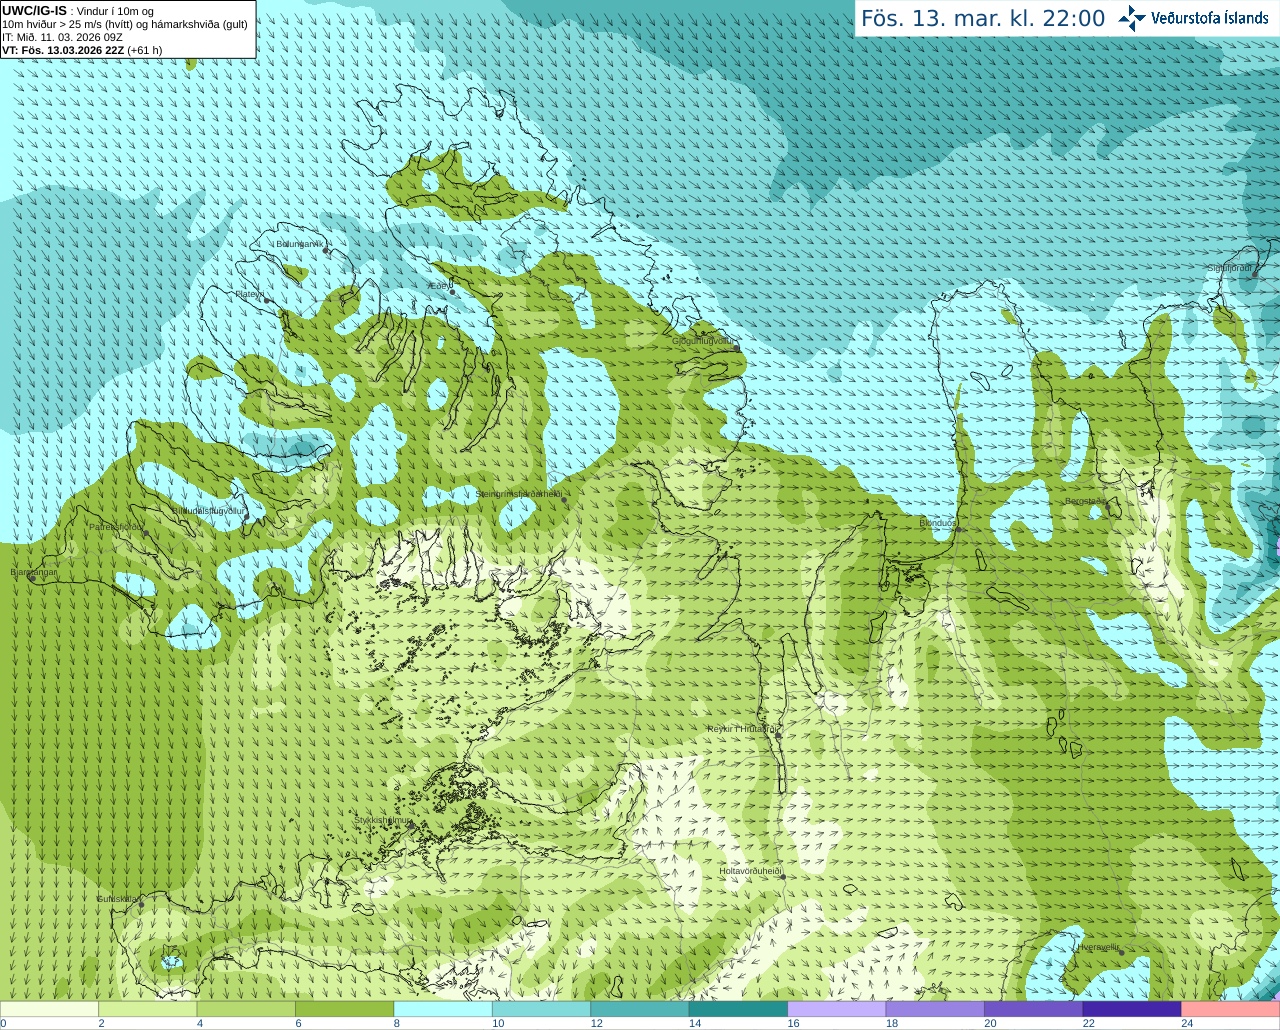Click the 8–10 m/s light cyan legend swatch
This screenshot has width=1280, height=1030.
(x=443, y=1009)
